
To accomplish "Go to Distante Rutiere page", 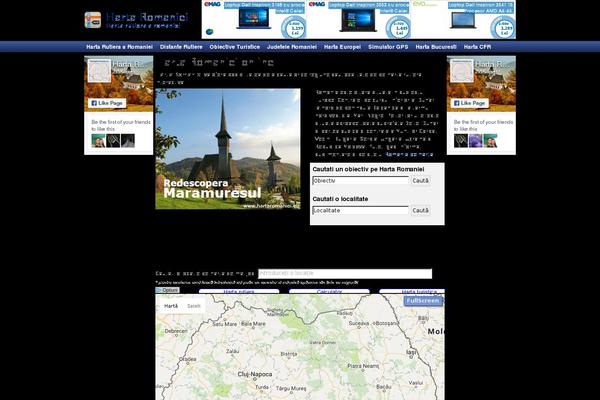I will (181, 47).
